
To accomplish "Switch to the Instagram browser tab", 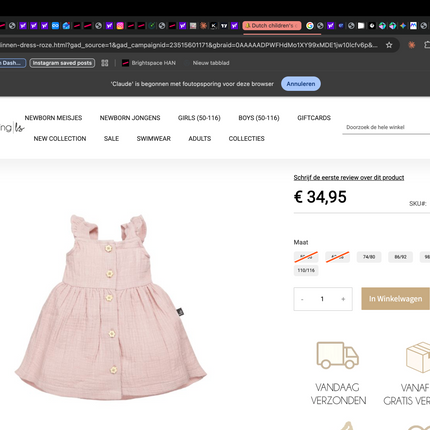I will pyautogui.click(x=120, y=26).
